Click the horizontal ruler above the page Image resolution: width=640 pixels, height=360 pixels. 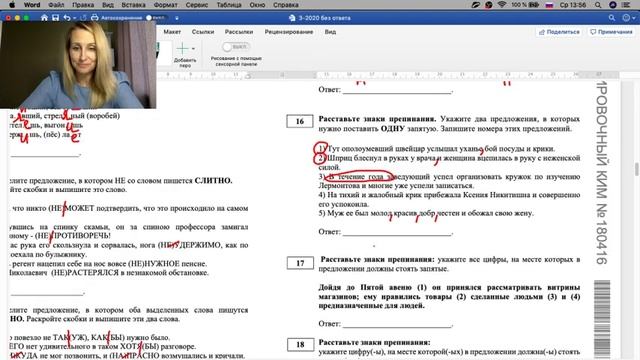(x=388, y=75)
